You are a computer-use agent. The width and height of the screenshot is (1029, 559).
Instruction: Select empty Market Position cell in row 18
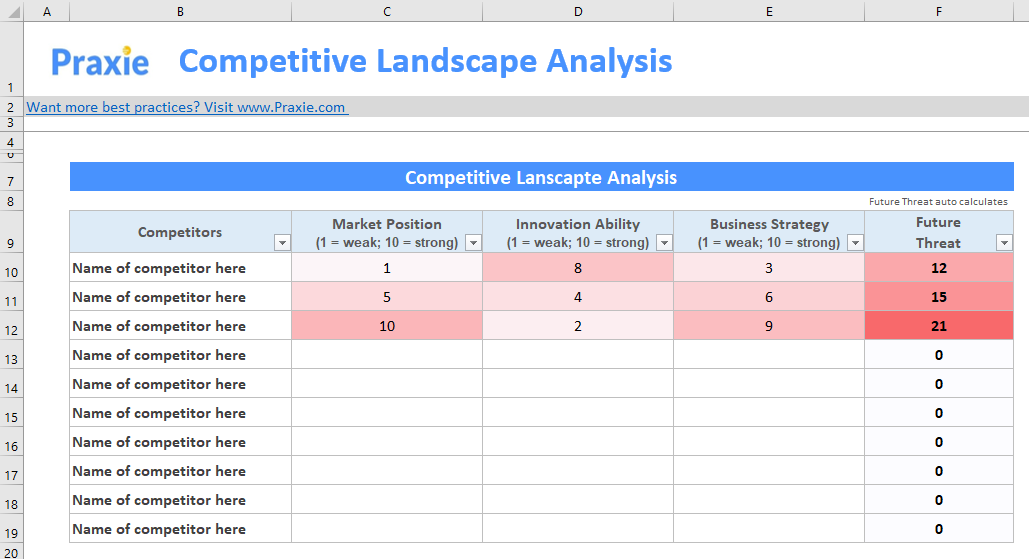tap(387, 499)
